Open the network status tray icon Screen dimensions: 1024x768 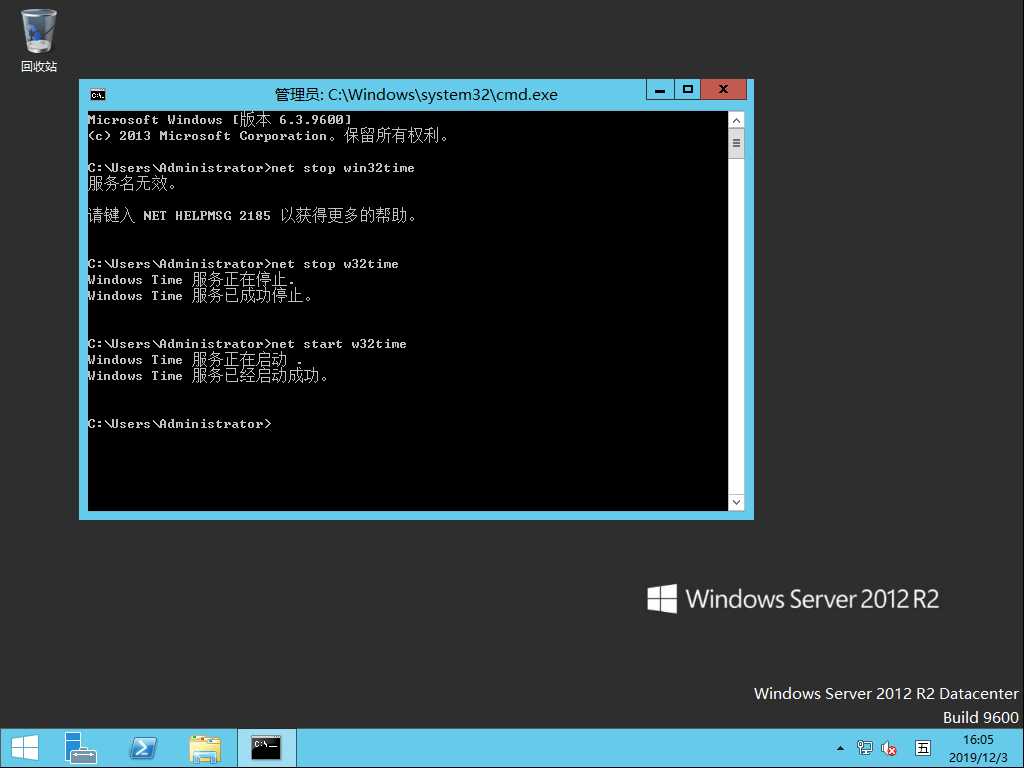pos(865,748)
